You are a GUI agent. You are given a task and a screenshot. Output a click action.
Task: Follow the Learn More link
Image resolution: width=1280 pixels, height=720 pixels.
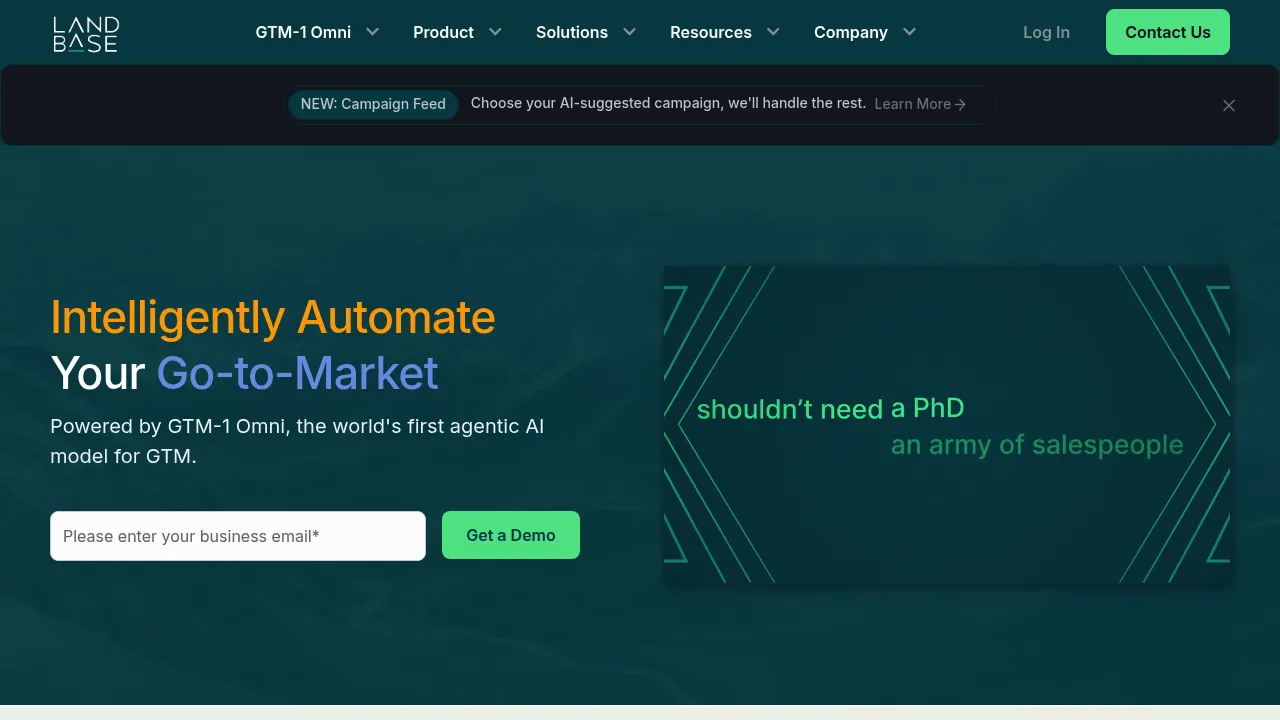click(x=920, y=104)
